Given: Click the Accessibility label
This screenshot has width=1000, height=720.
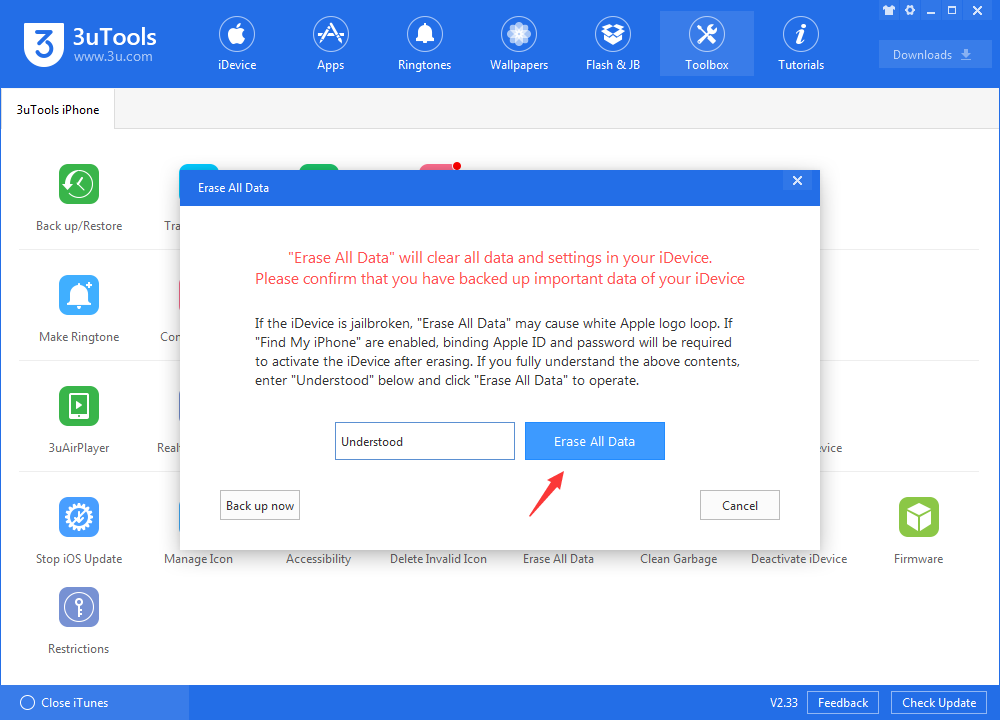Looking at the screenshot, I should [x=318, y=559].
